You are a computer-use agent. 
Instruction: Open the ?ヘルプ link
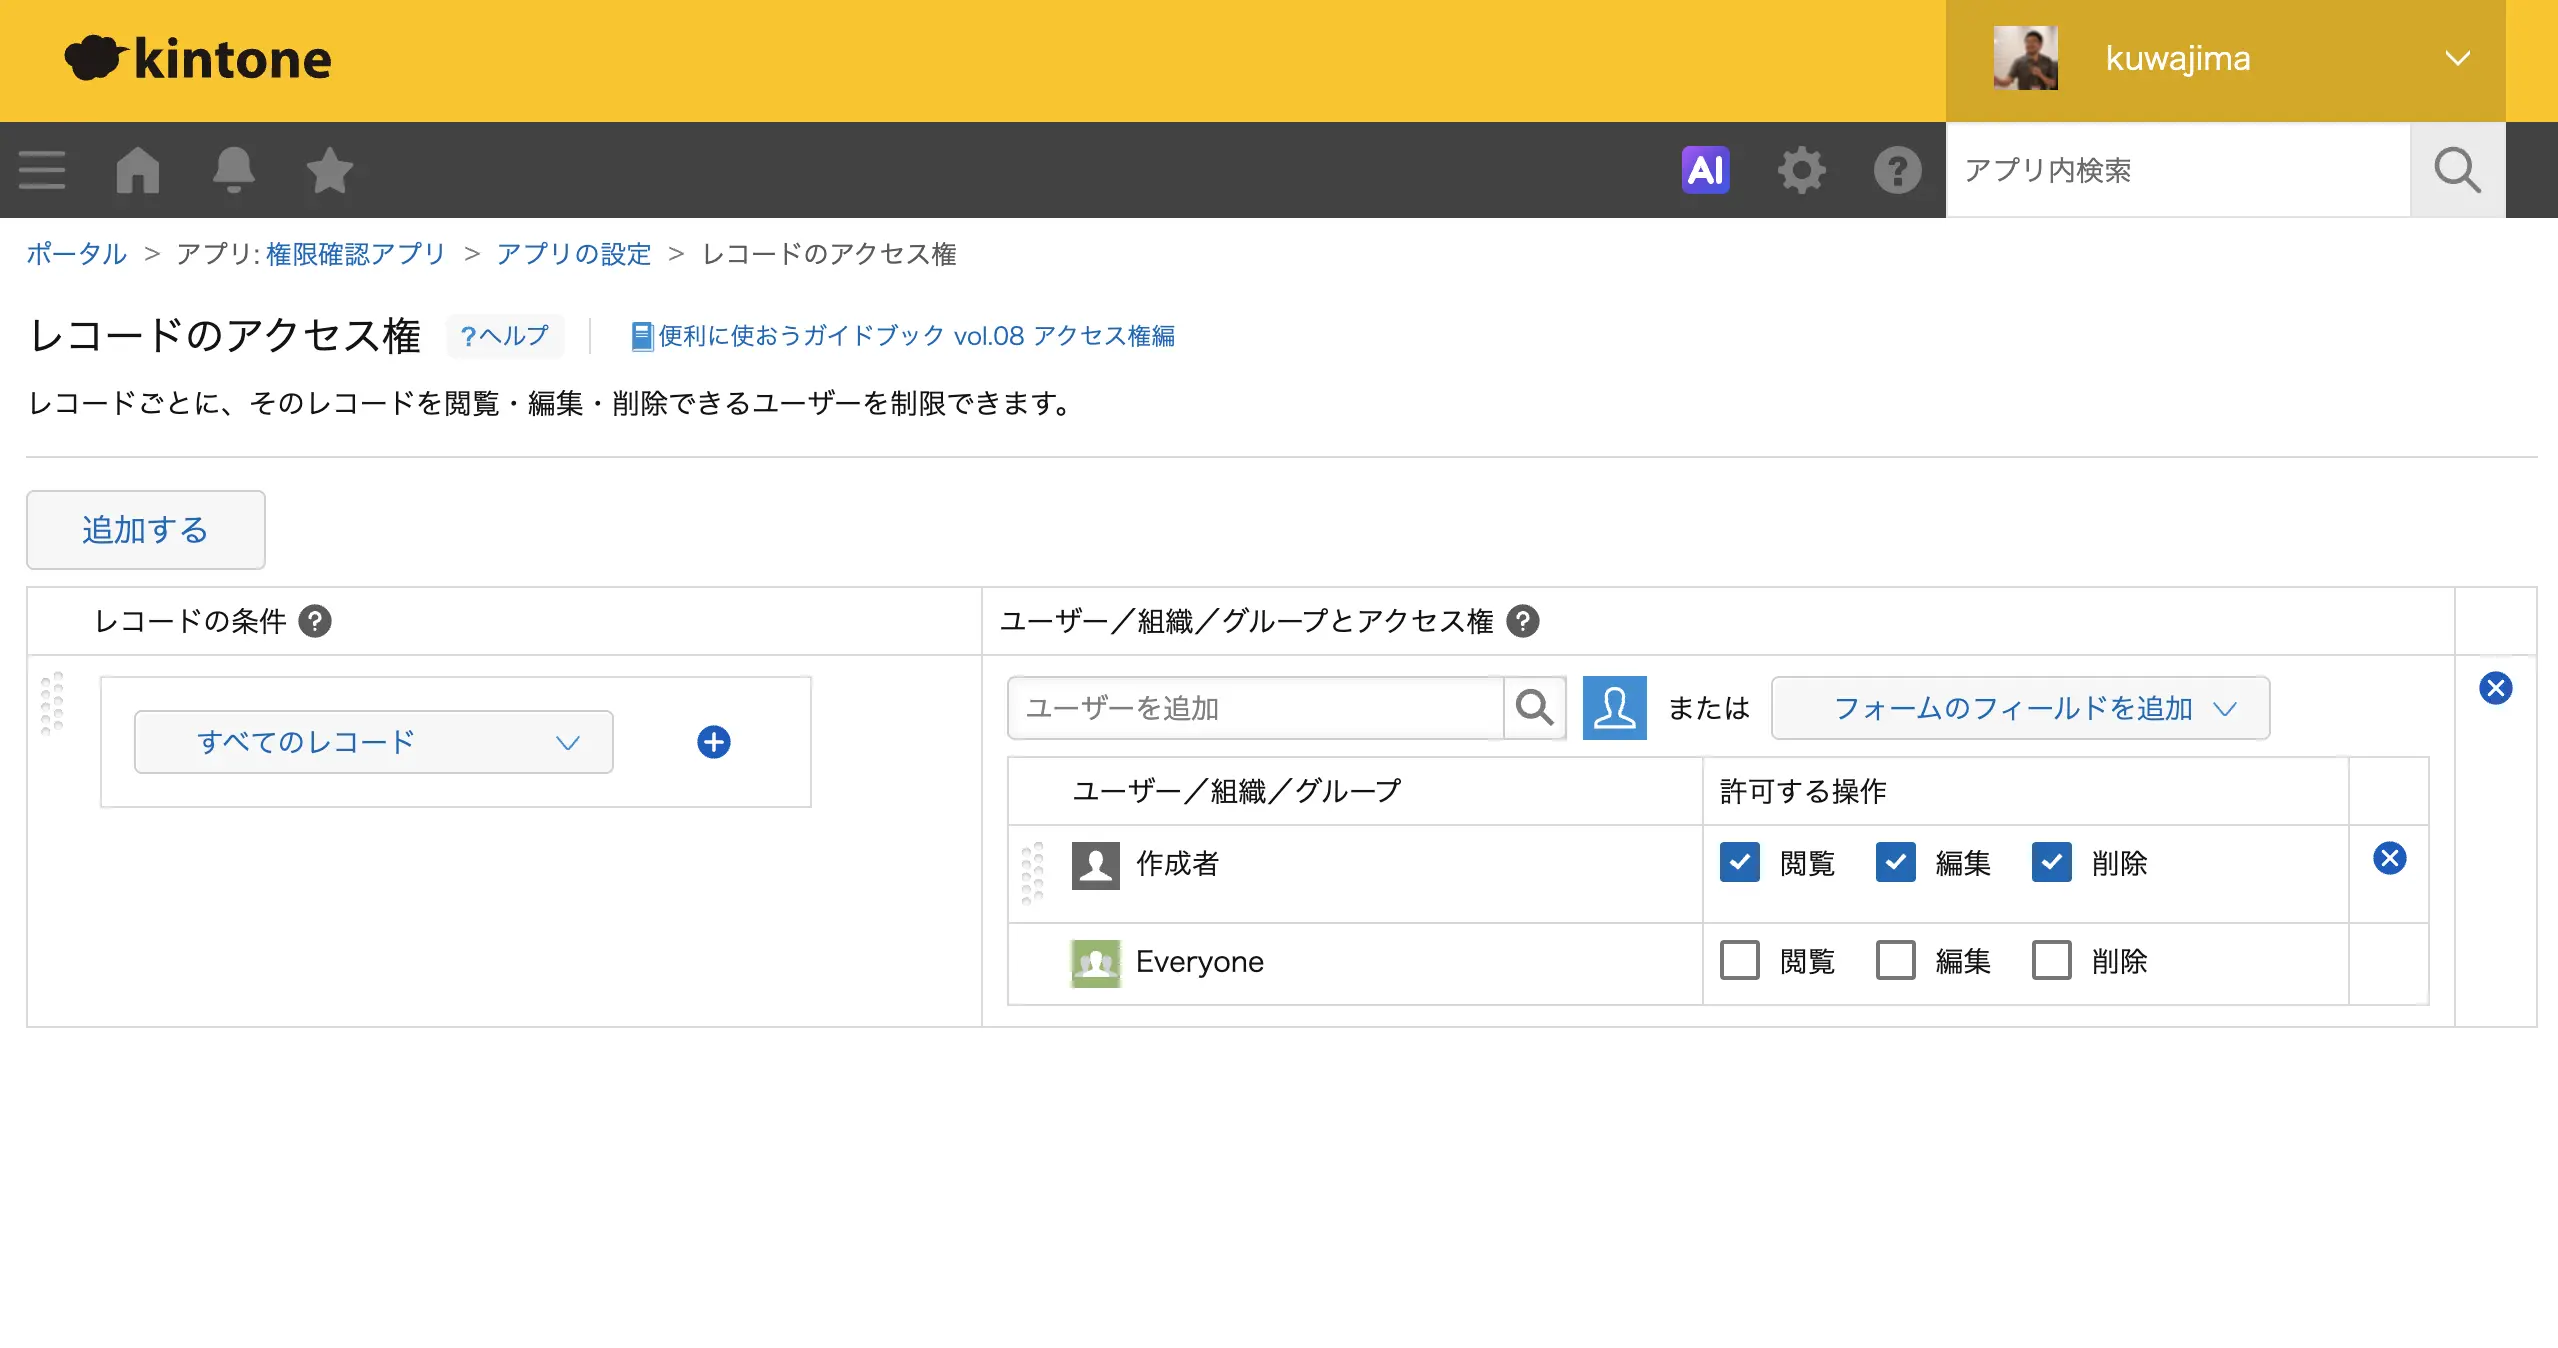point(505,336)
